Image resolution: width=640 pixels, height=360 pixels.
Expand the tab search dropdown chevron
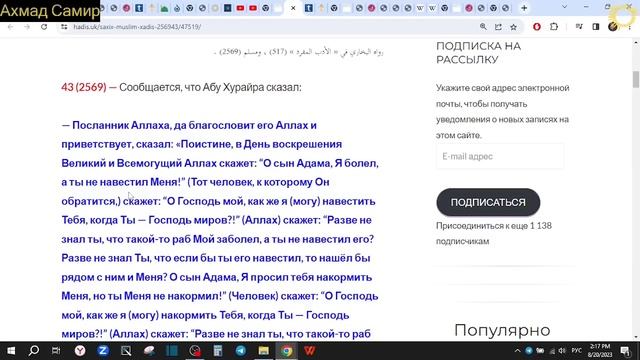564,7
